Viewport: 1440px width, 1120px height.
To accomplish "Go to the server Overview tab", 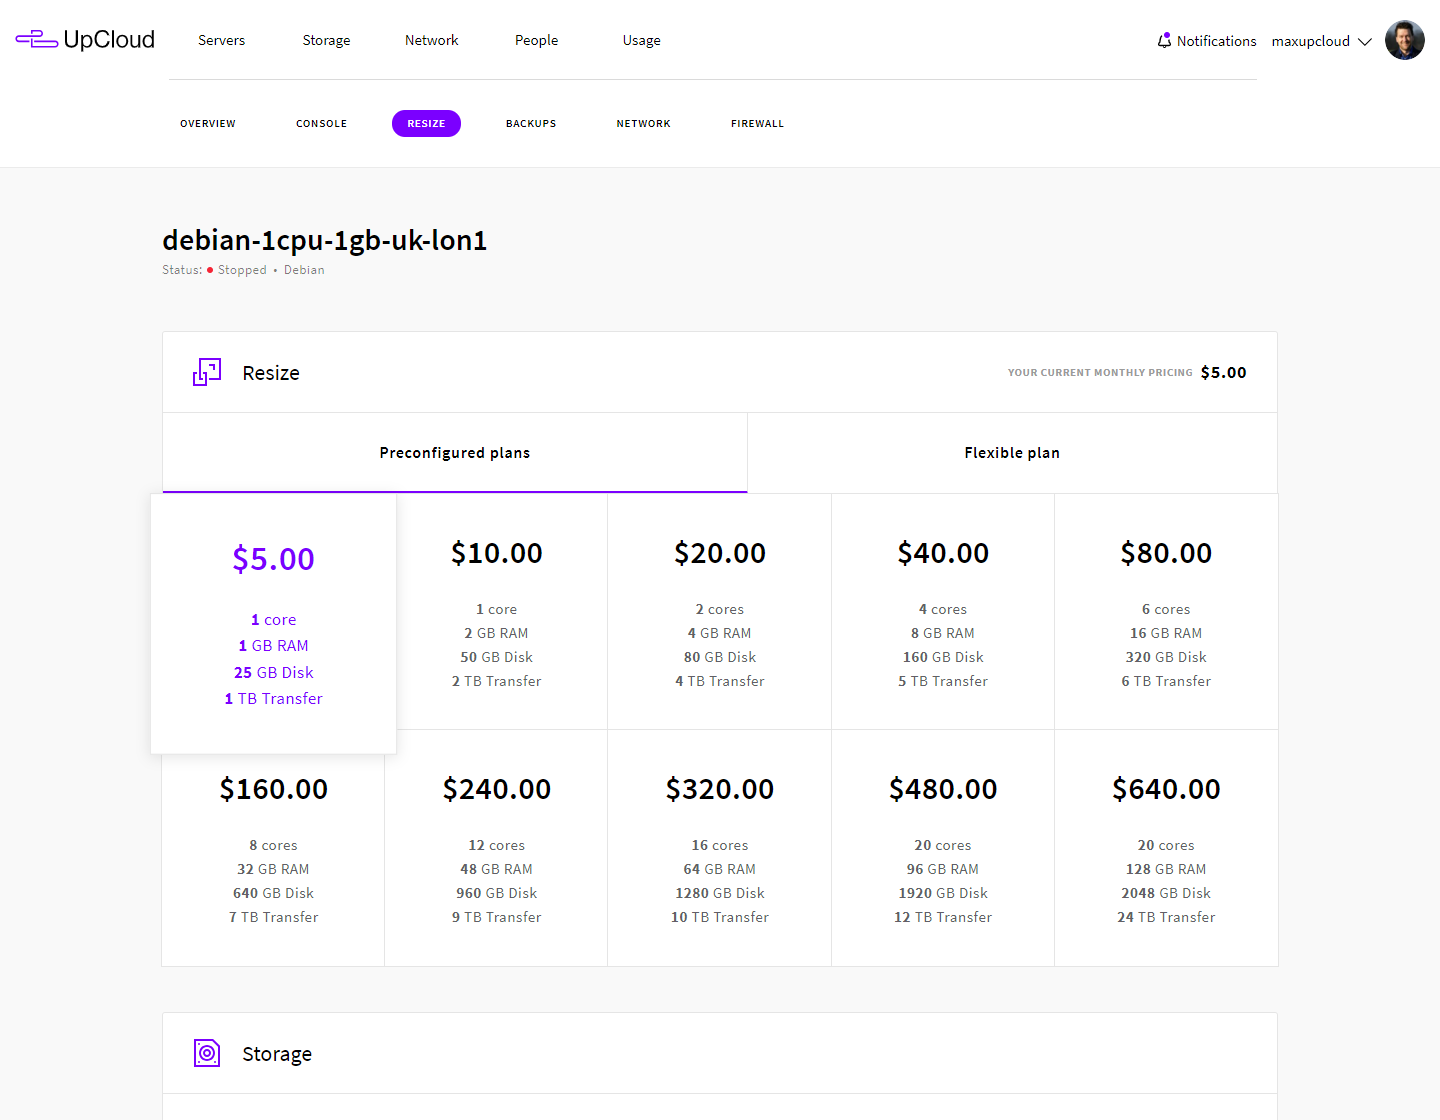I will tap(208, 124).
